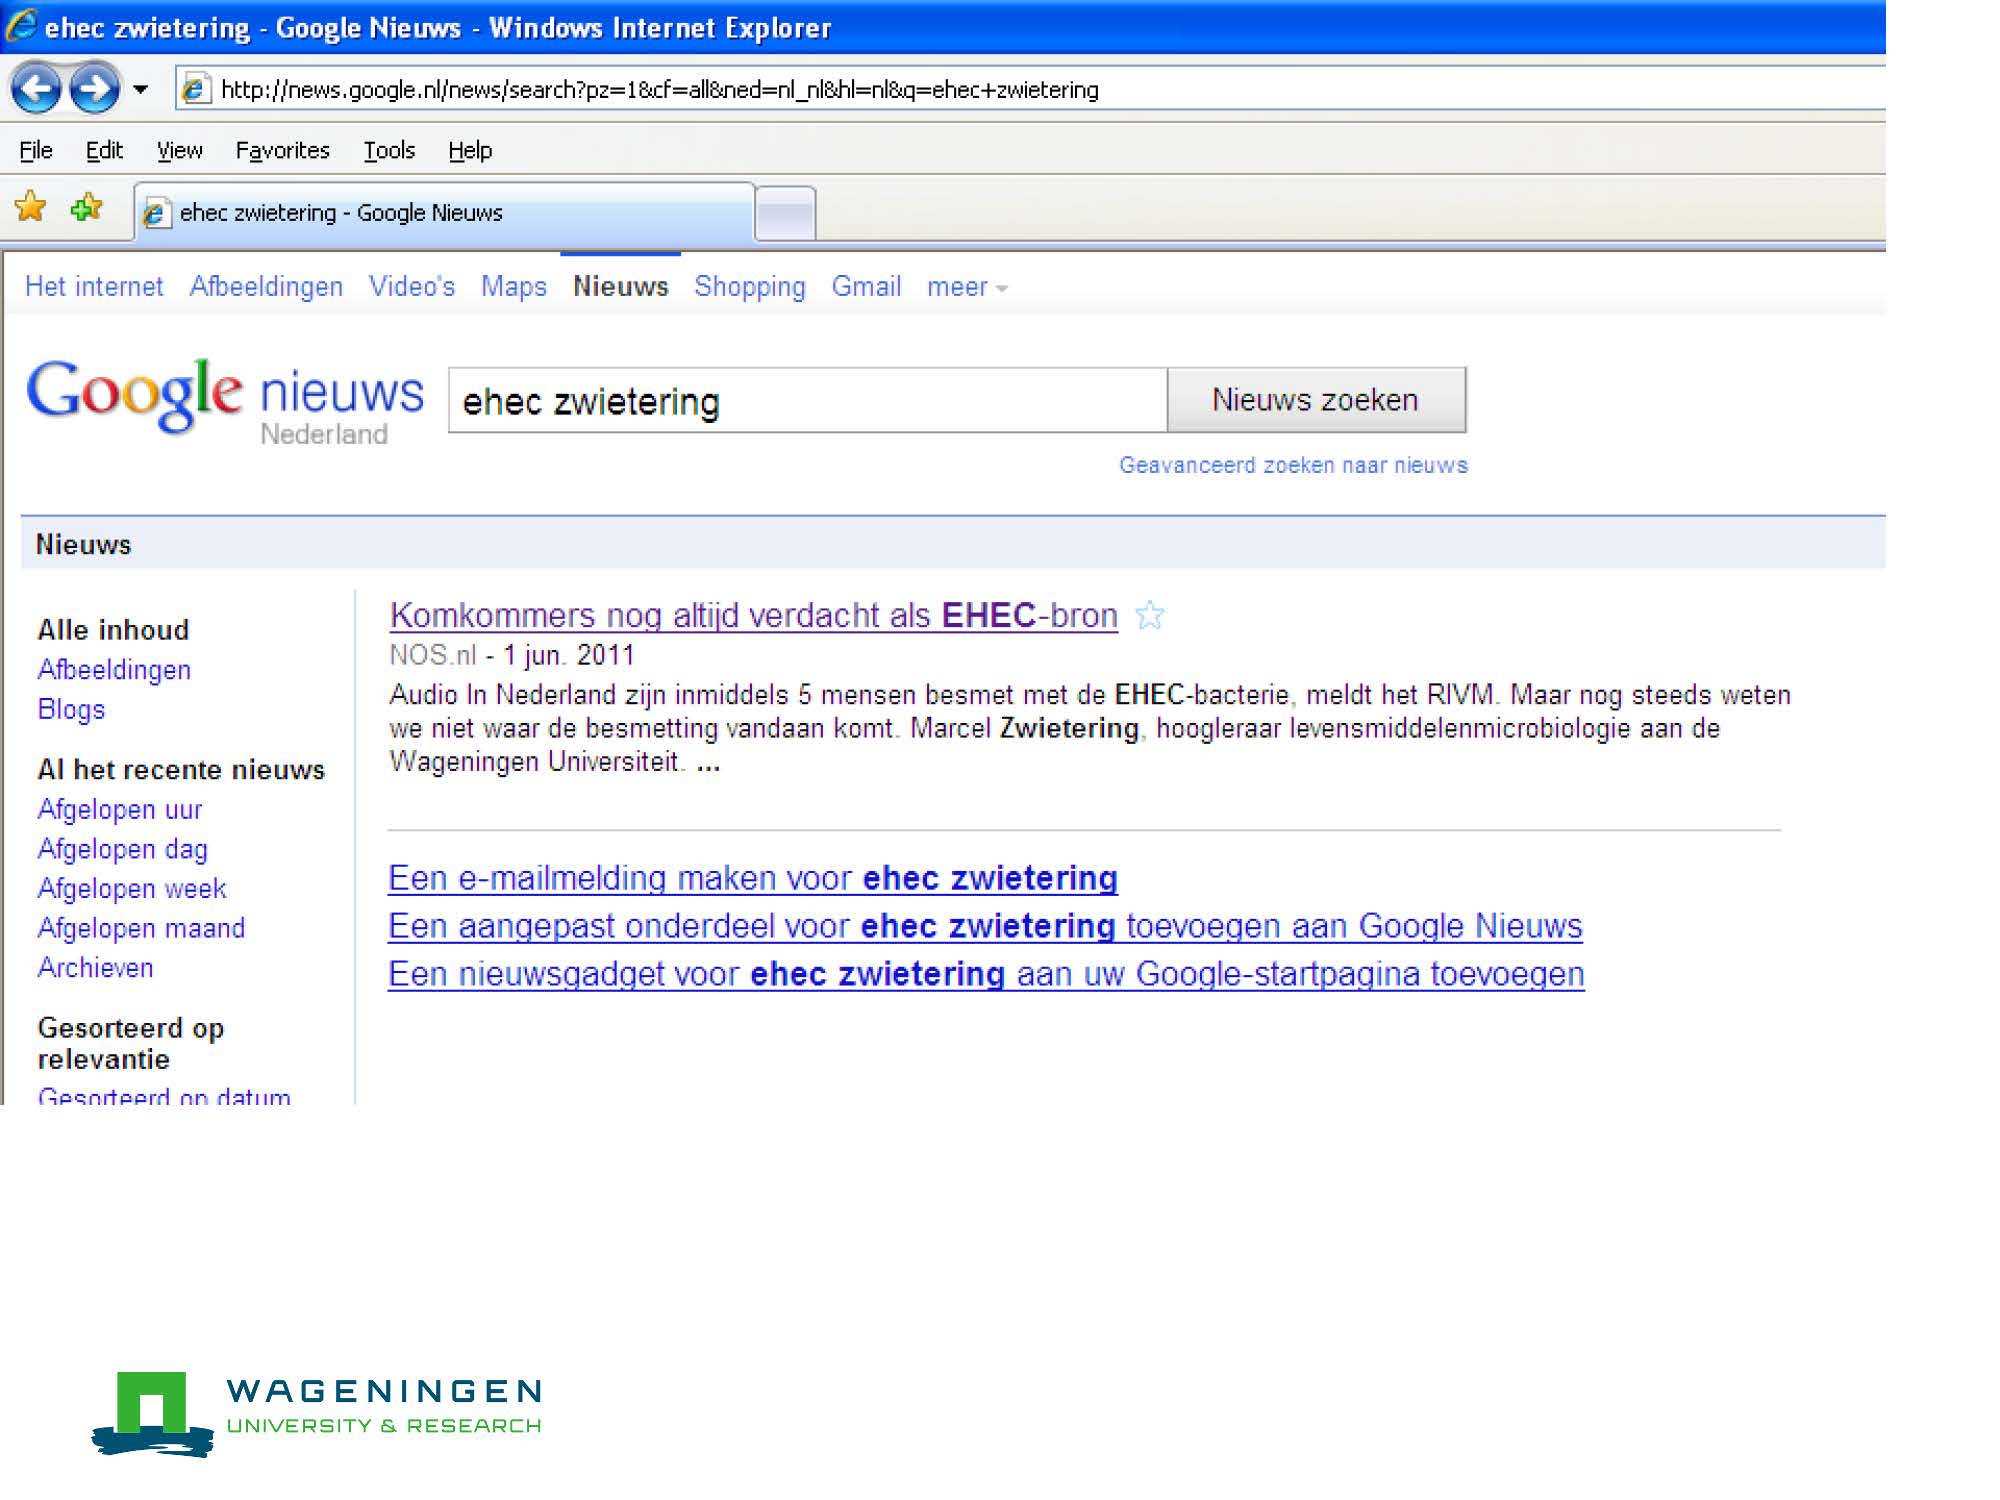The width and height of the screenshot is (2000, 1500).
Task: Click the browser Forward arrow button
Action: coord(94,89)
